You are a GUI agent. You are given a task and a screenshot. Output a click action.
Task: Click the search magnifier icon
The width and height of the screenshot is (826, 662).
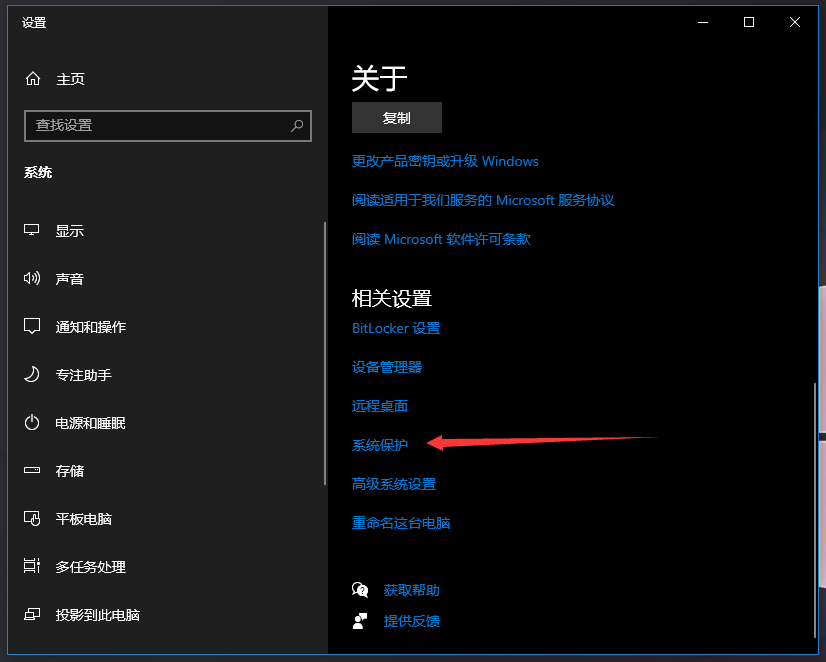tap(297, 126)
